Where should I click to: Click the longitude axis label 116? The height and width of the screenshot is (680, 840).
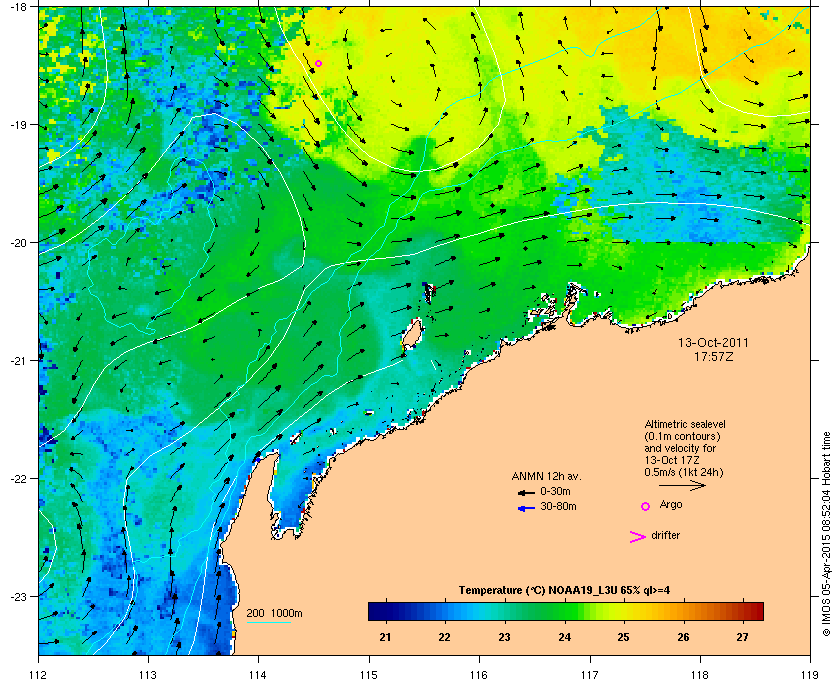[x=479, y=675]
